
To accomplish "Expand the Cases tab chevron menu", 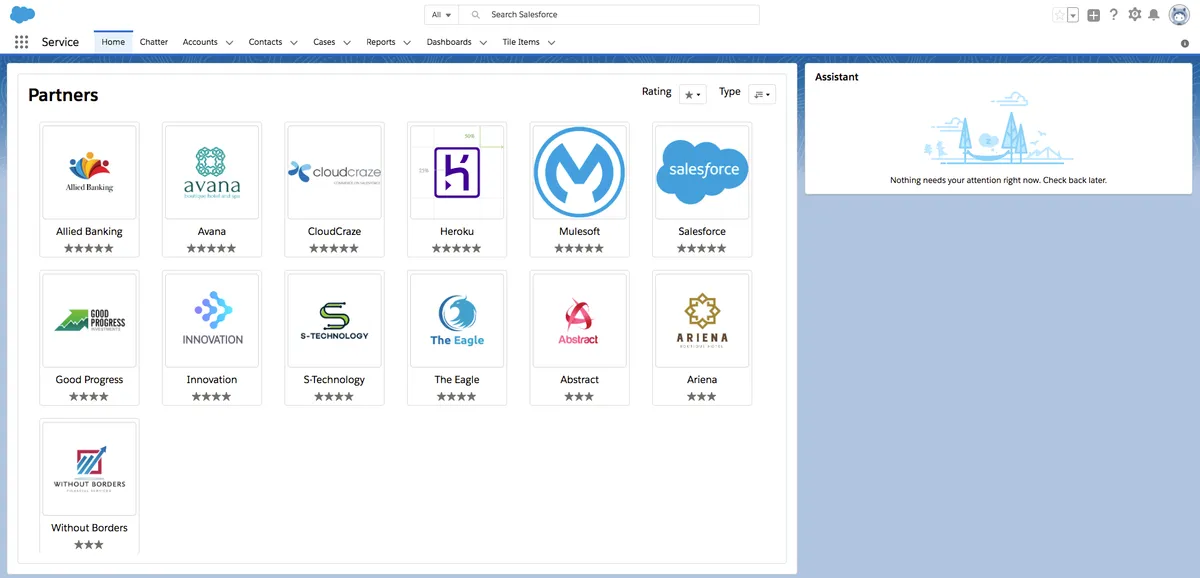I will 347,43.
